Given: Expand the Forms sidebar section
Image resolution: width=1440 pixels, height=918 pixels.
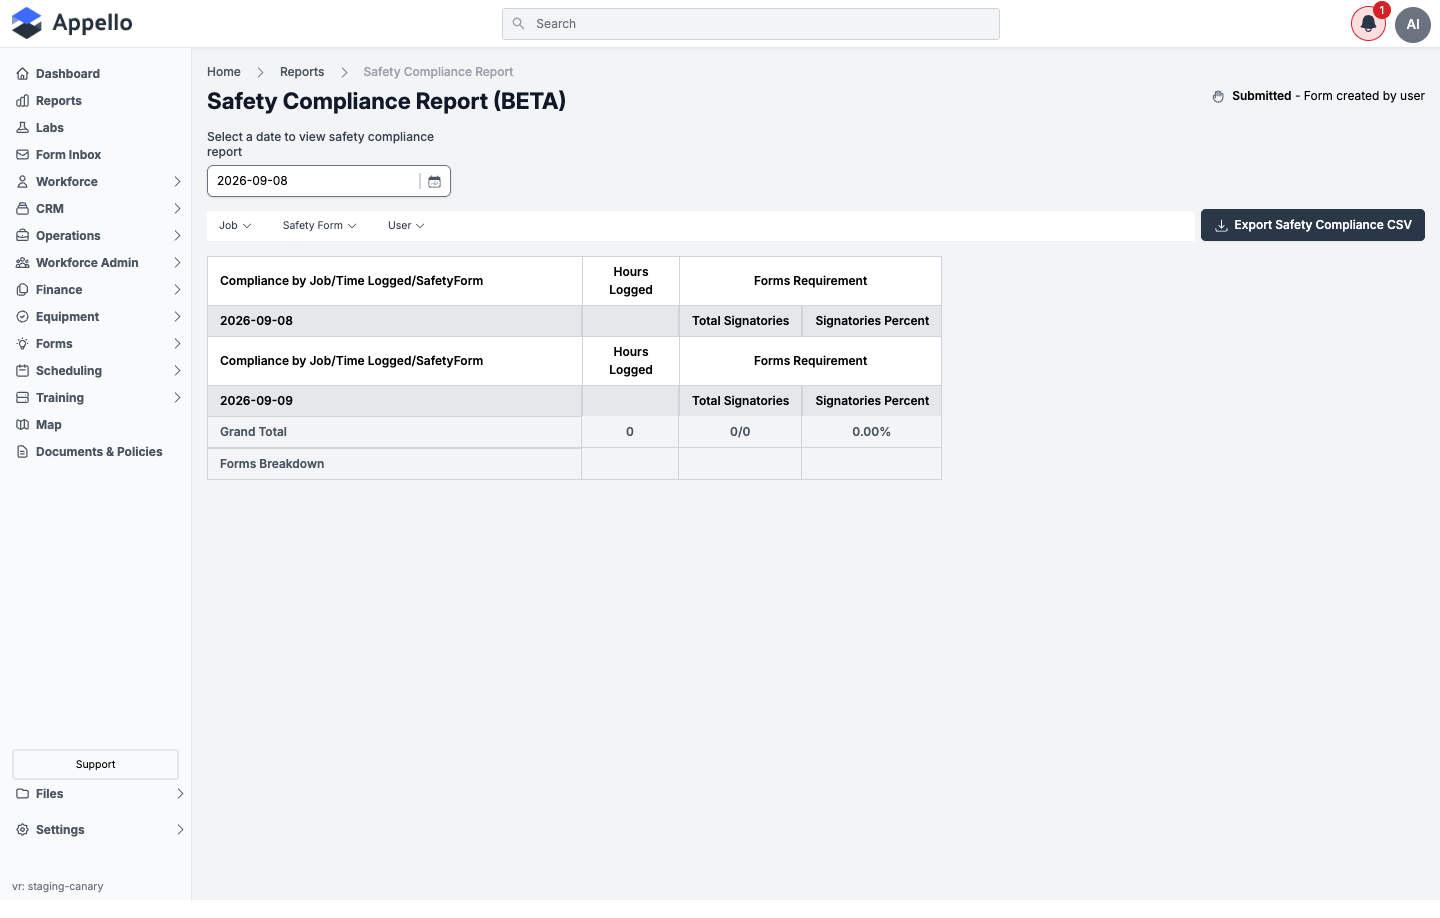Looking at the screenshot, I should click(x=98, y=344).
